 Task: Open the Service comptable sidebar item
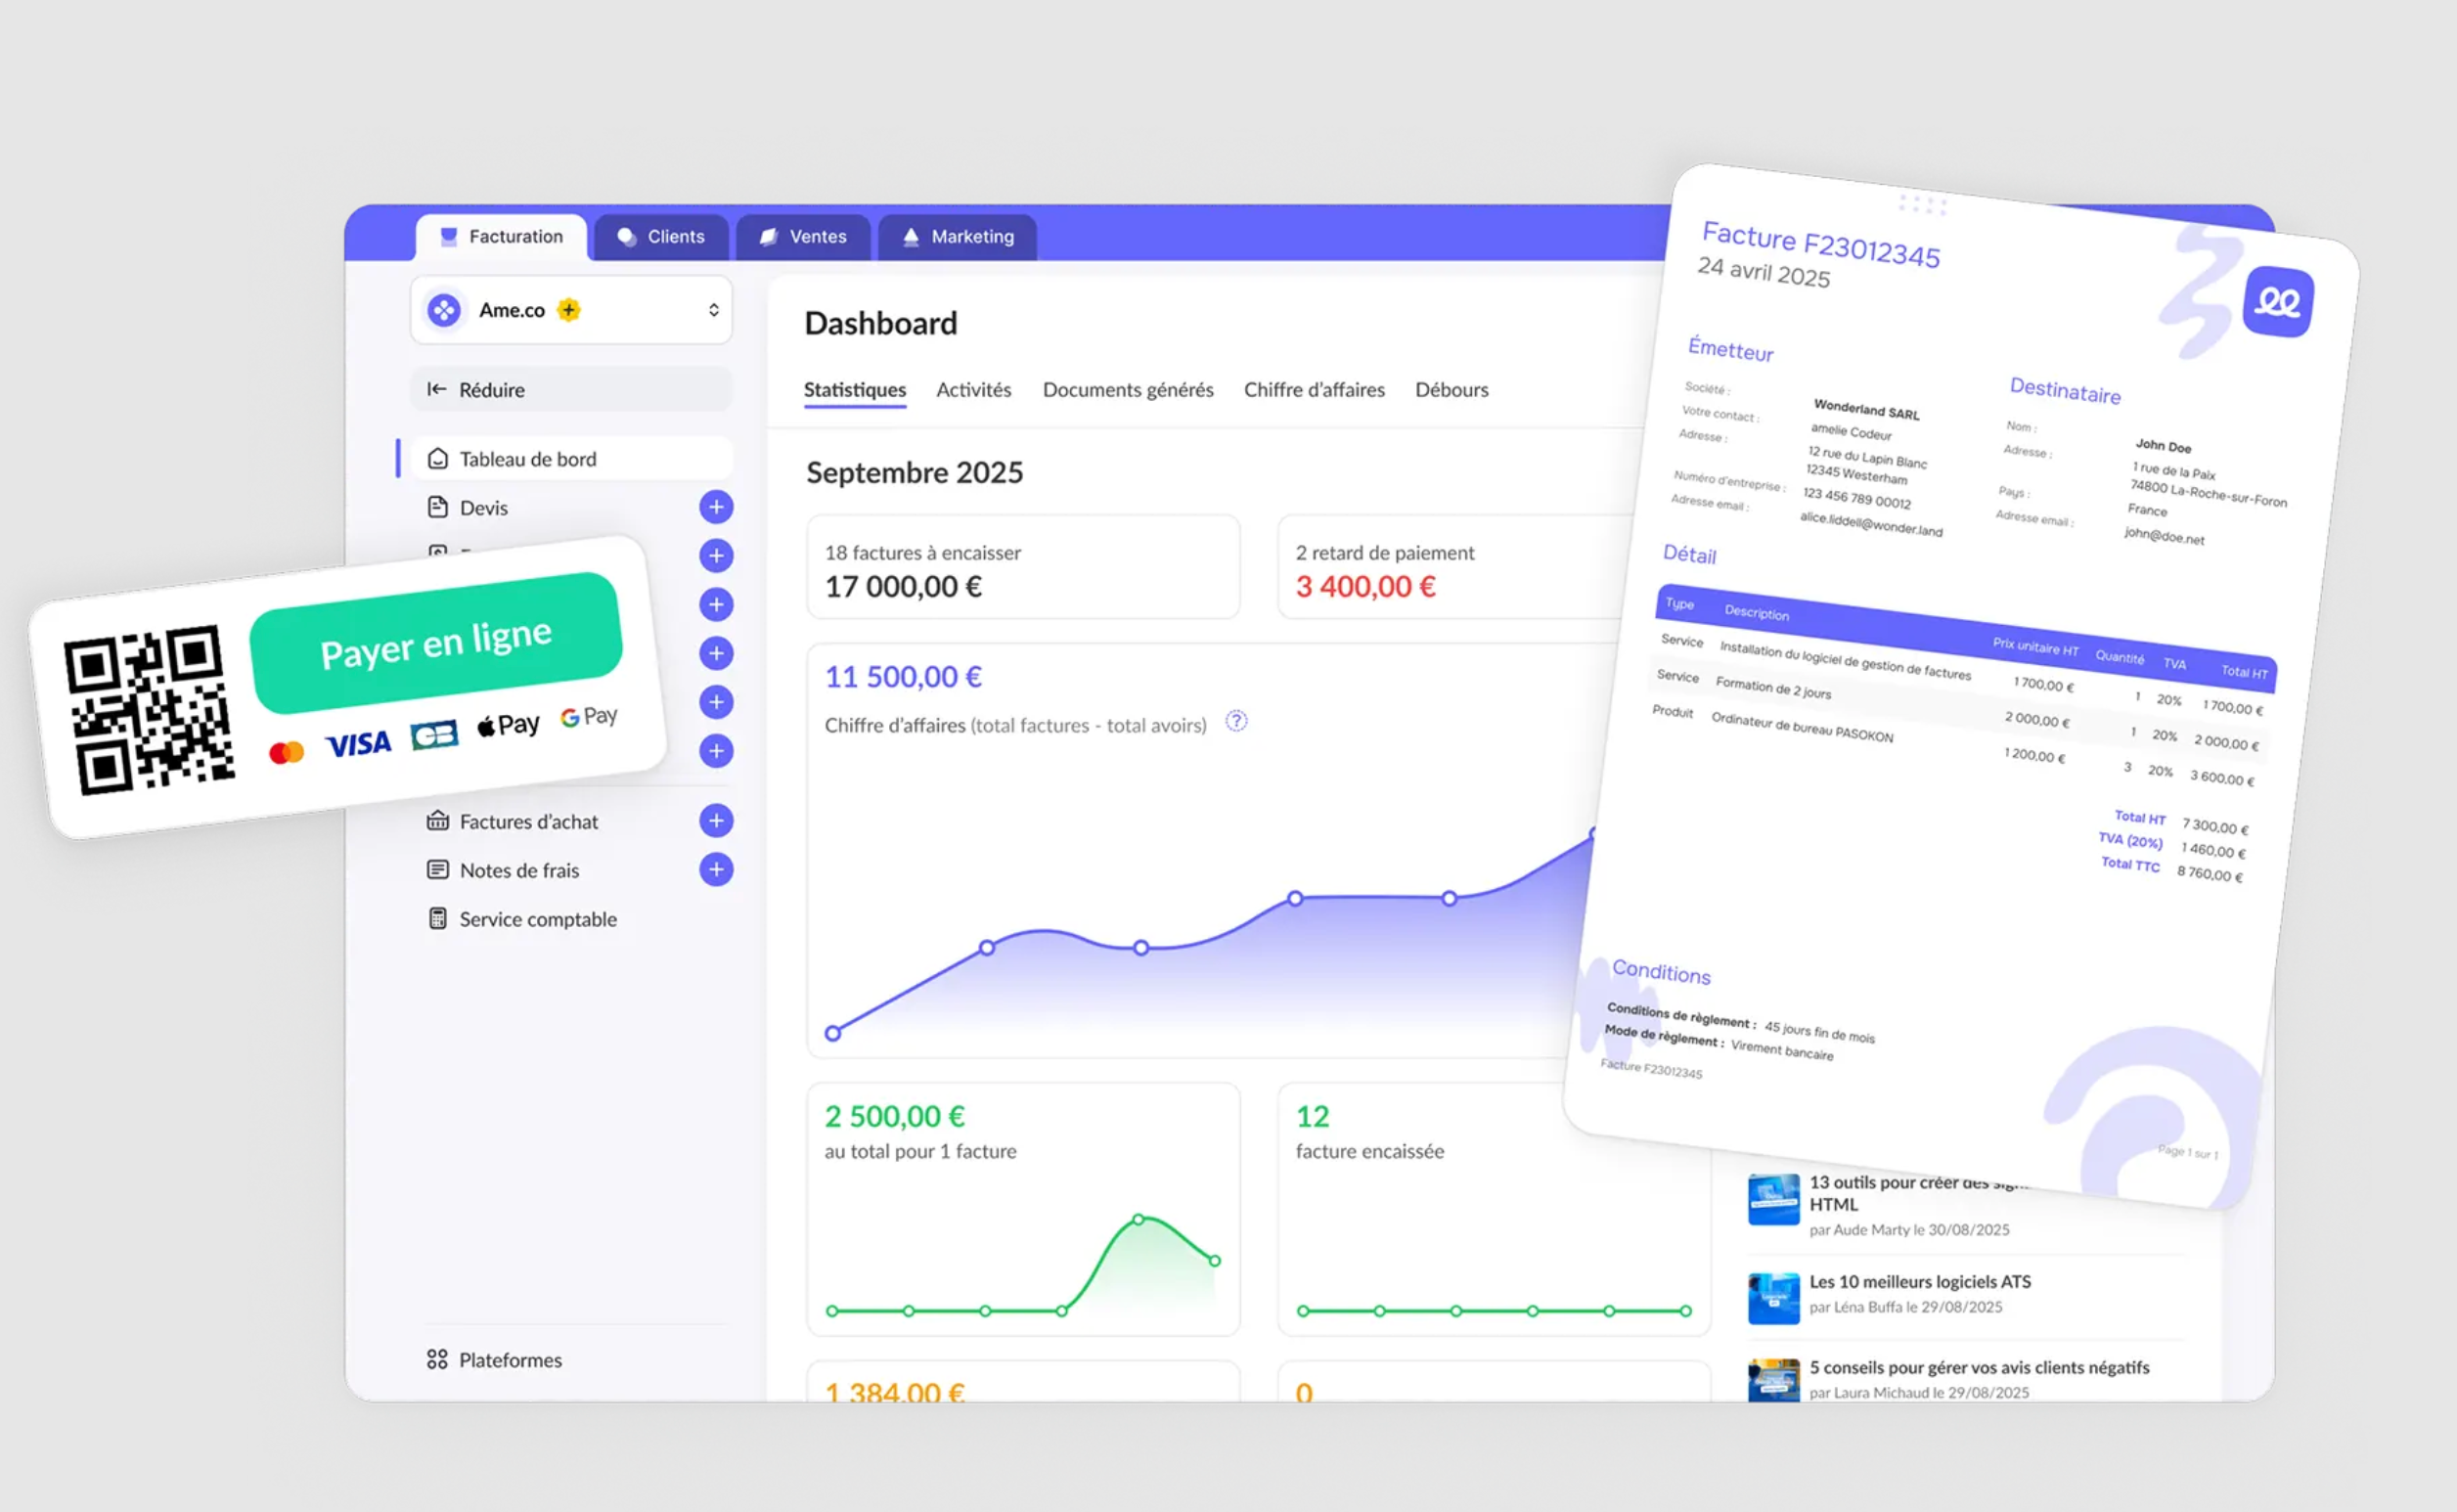tap(537, 919)
